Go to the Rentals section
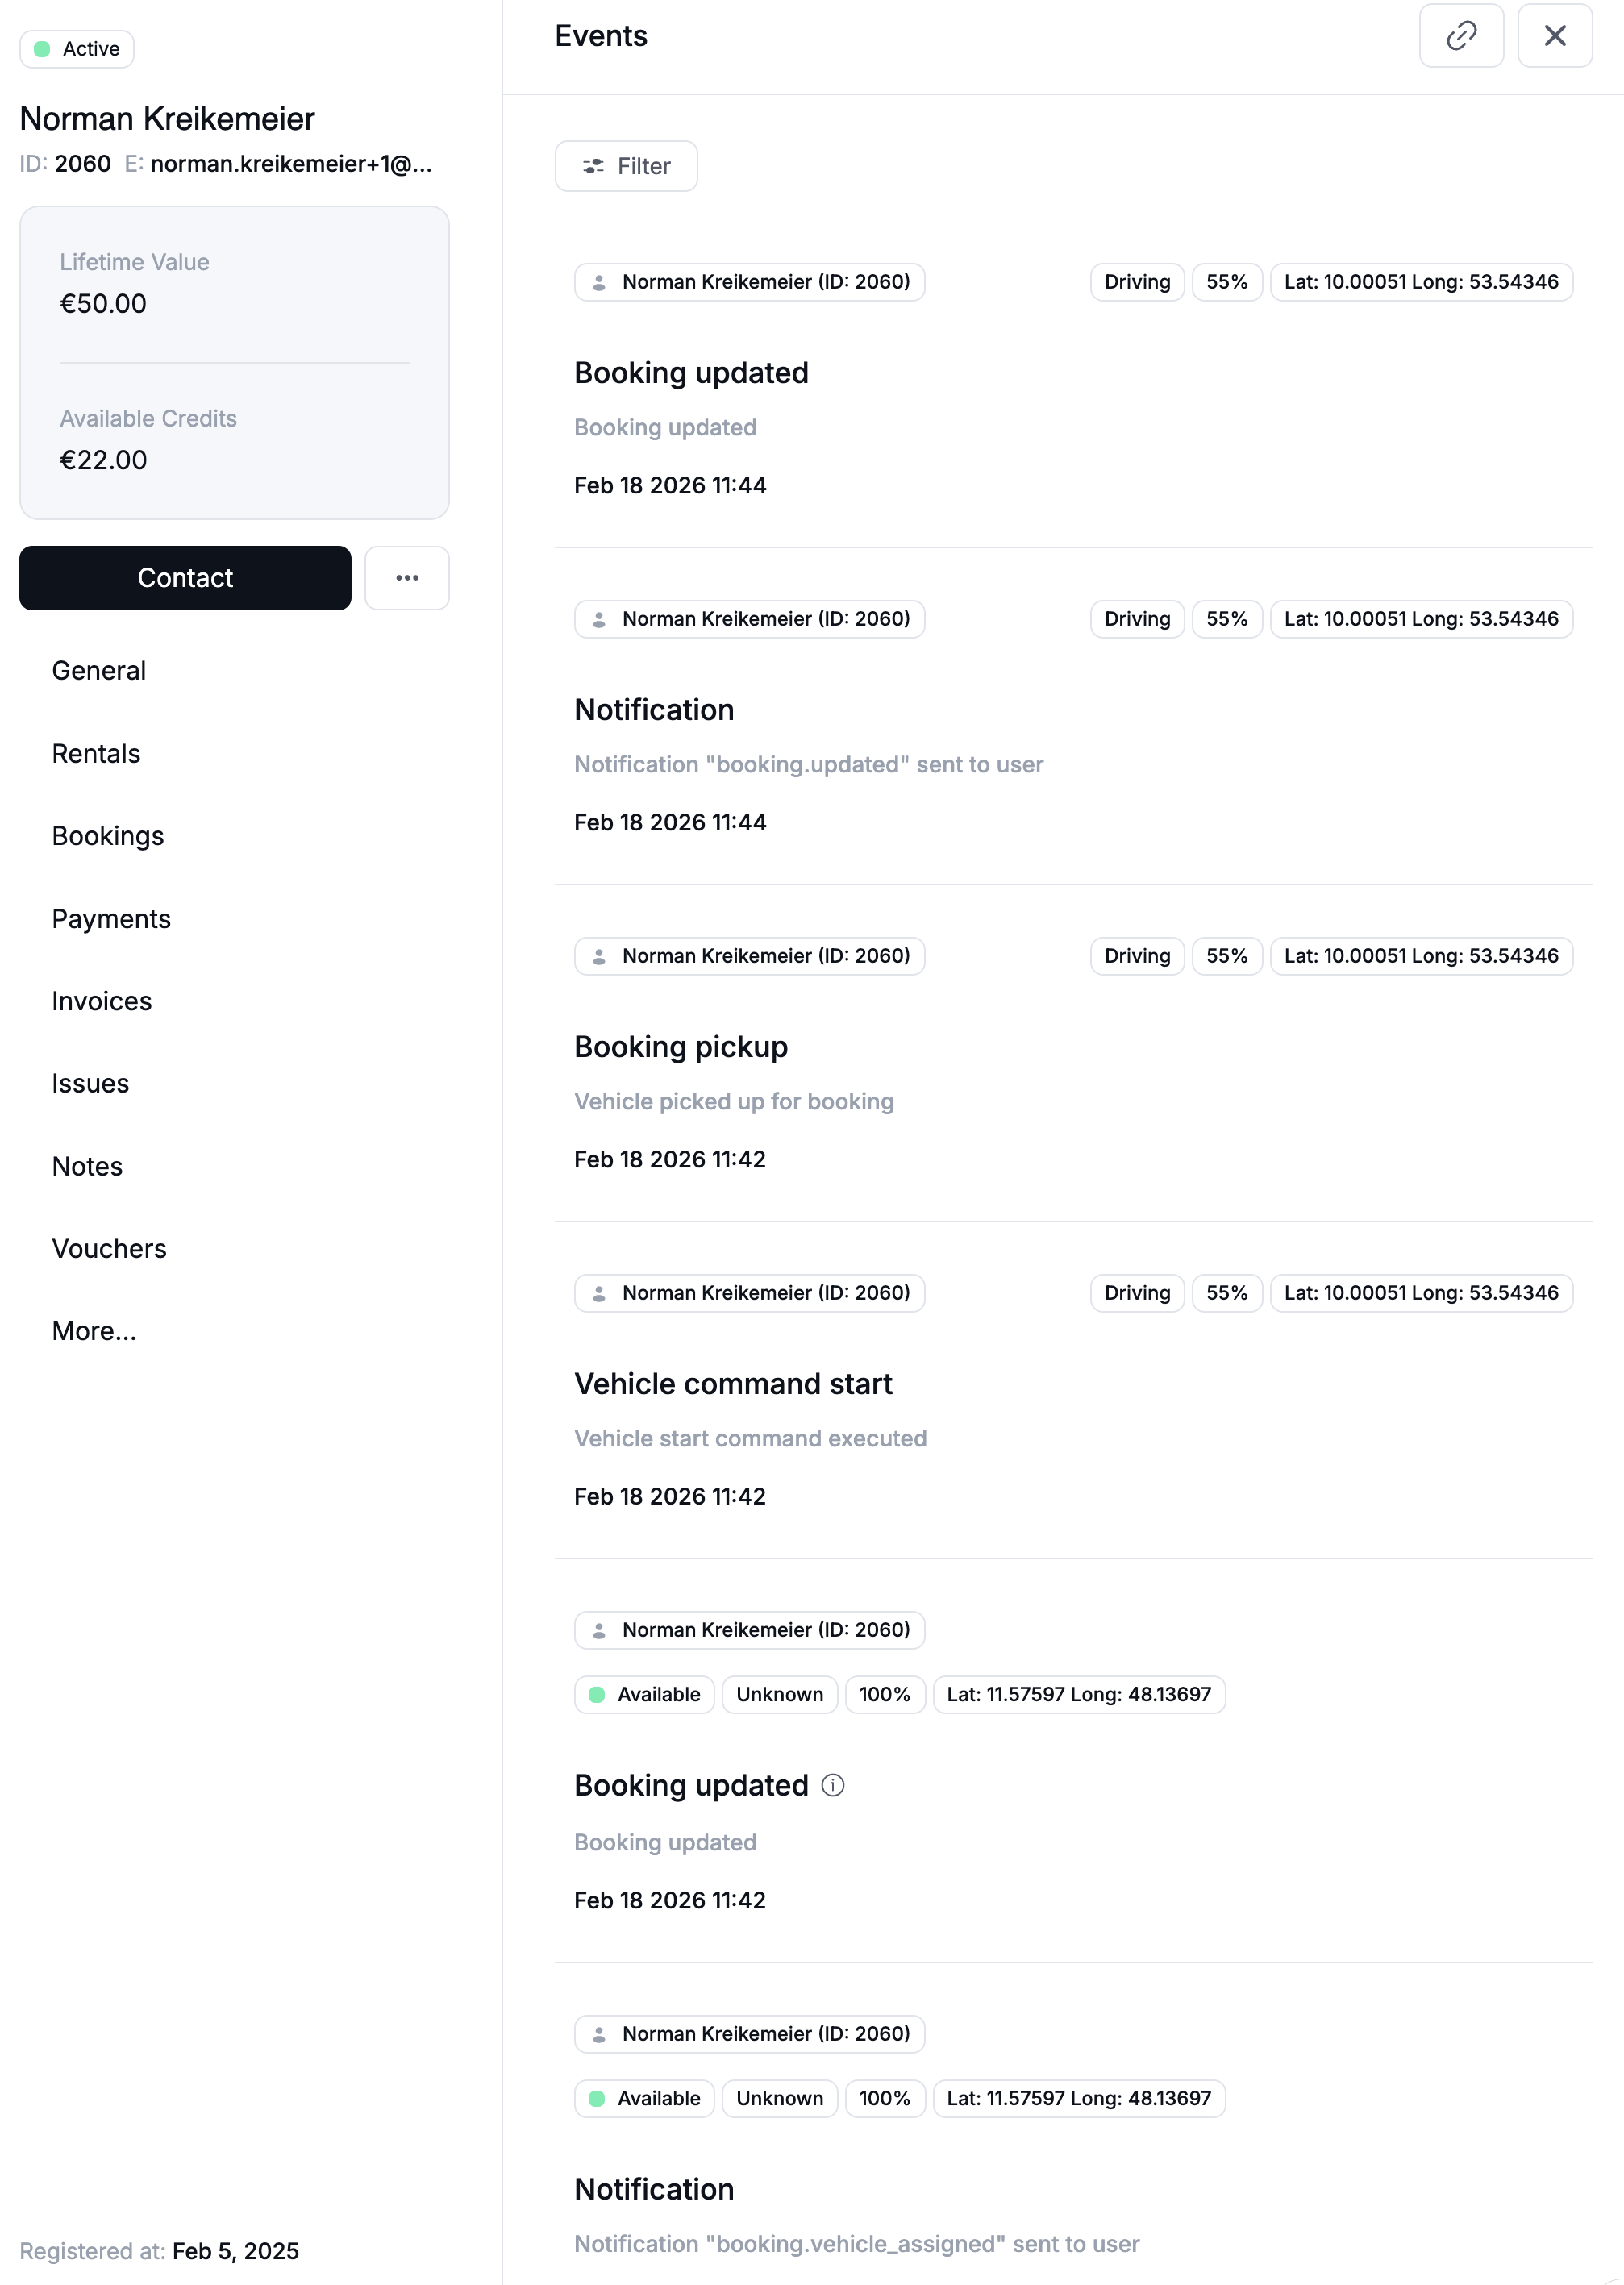The height and width of the screenshot is (2285, 1624). 96,754
